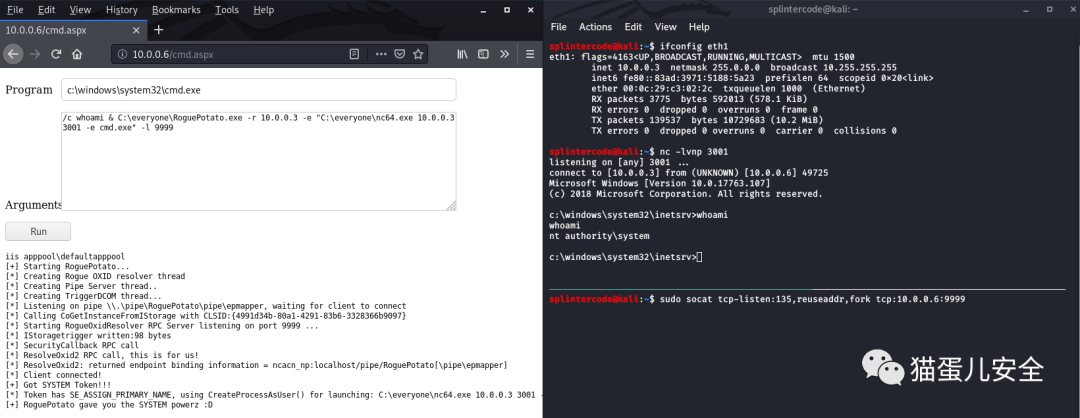Open page actions three-dot menu

pyautogui.click(x=381, y=54)
